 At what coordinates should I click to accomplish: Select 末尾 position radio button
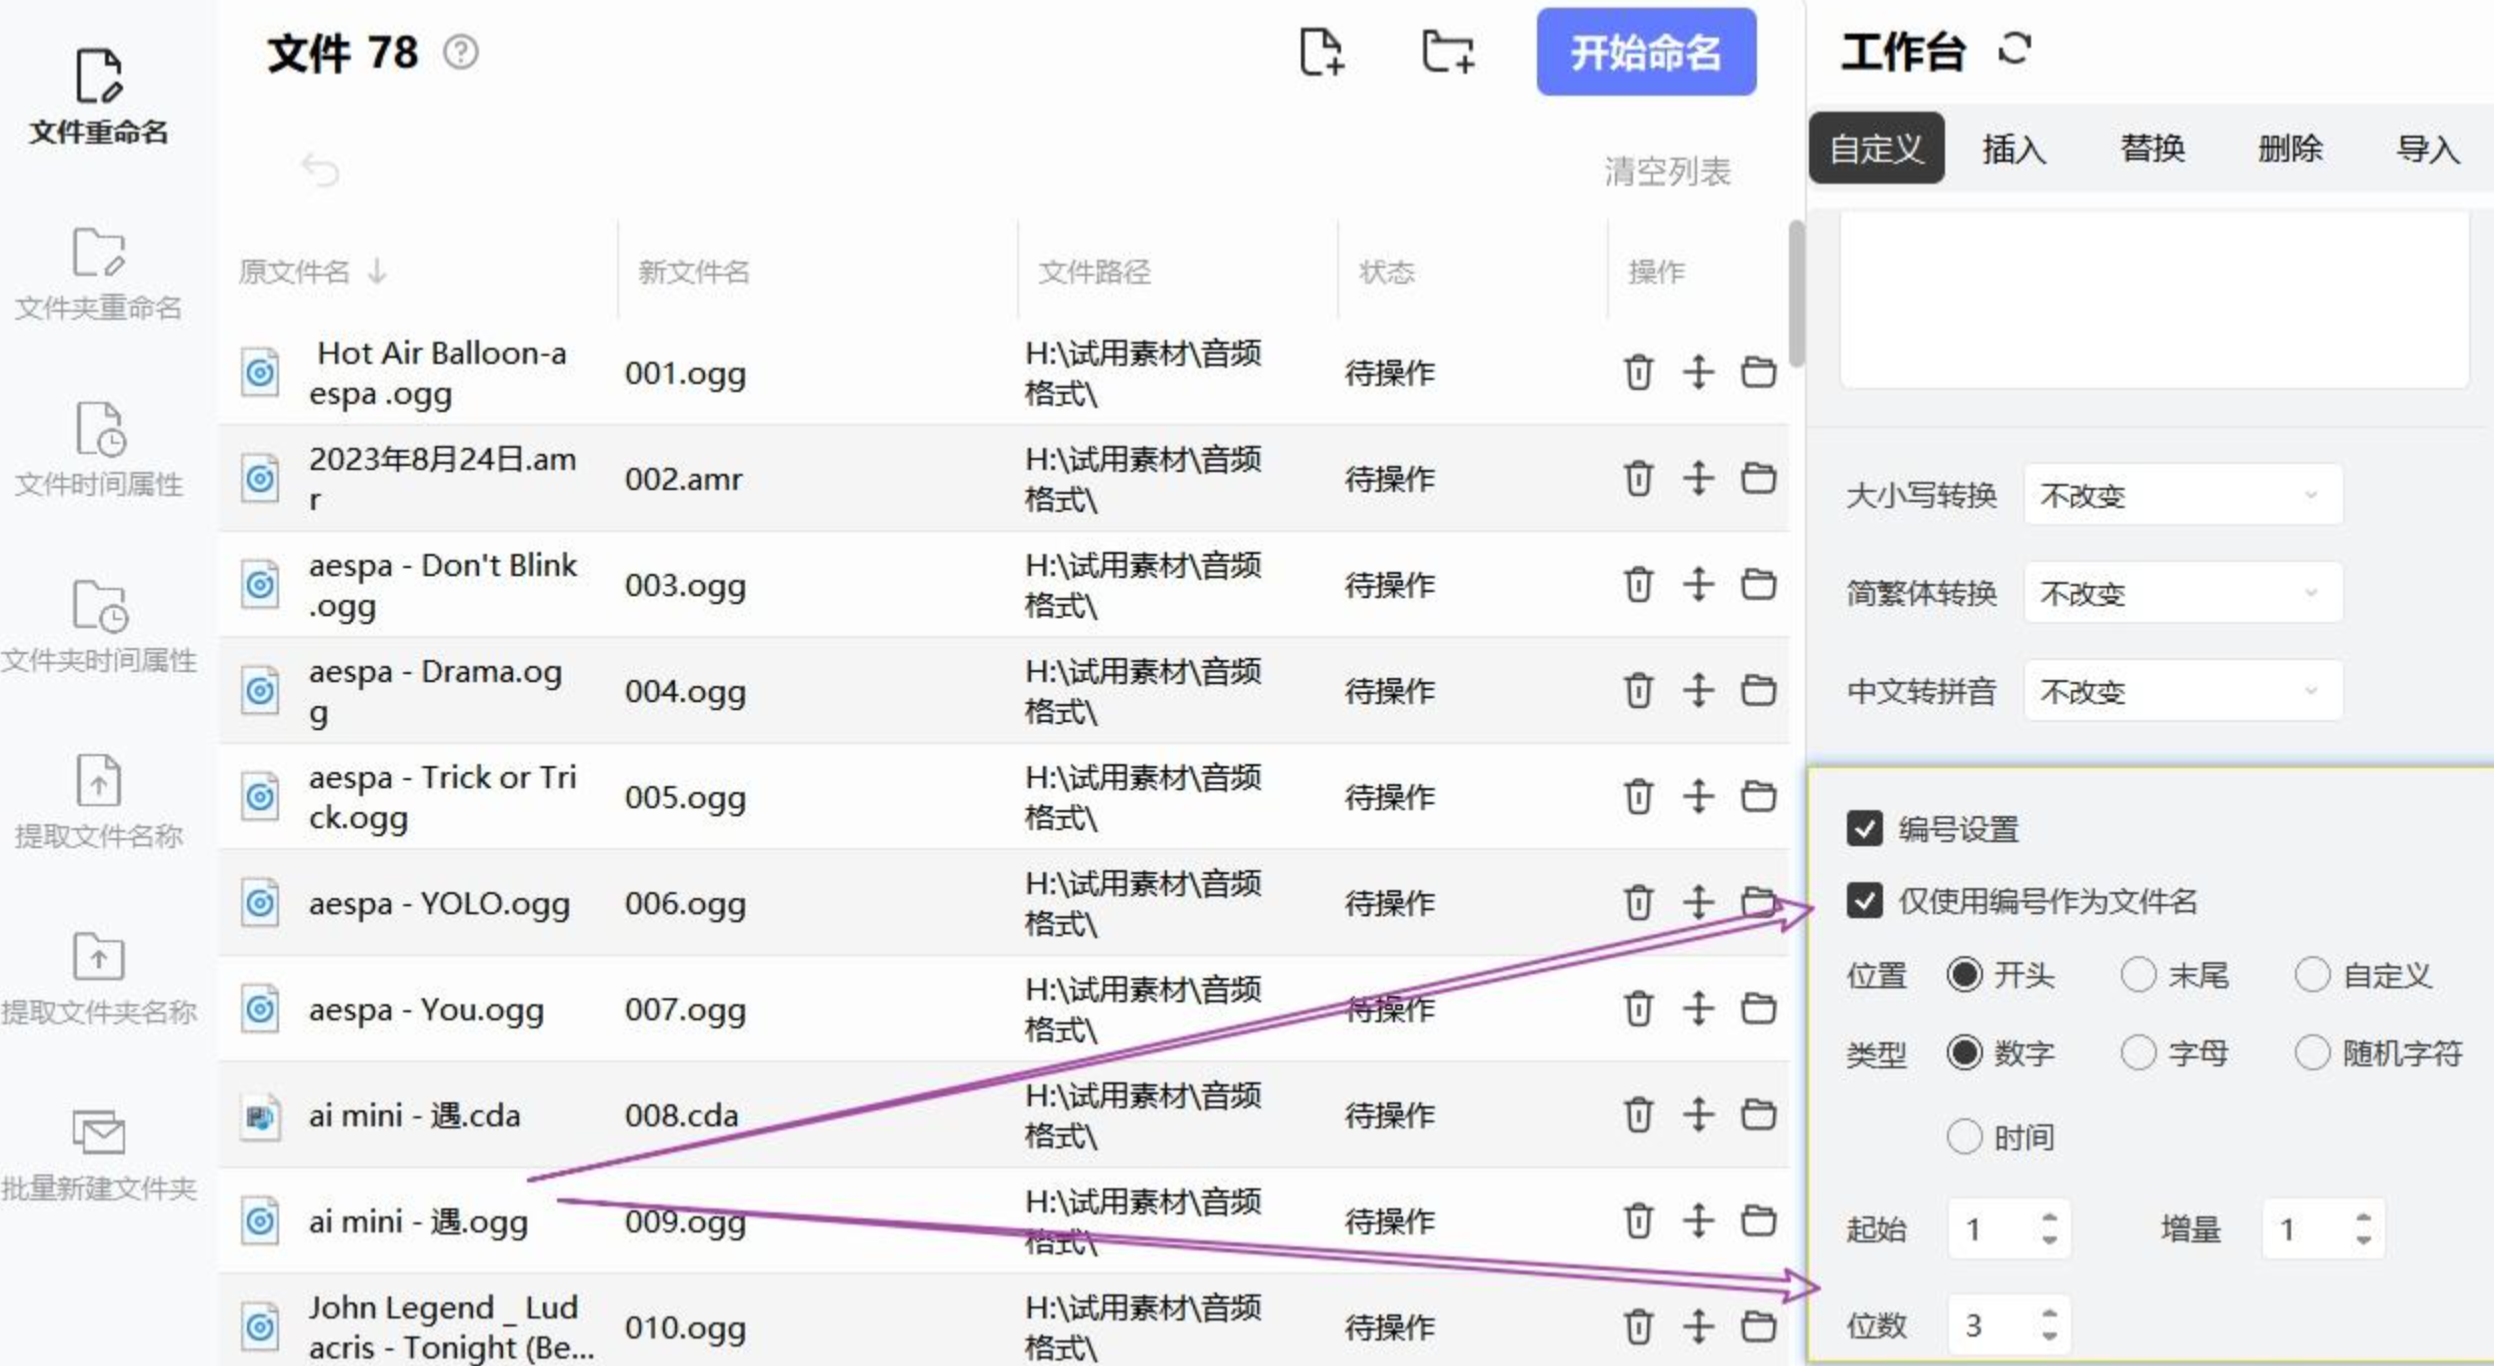tap(2138, 974)
